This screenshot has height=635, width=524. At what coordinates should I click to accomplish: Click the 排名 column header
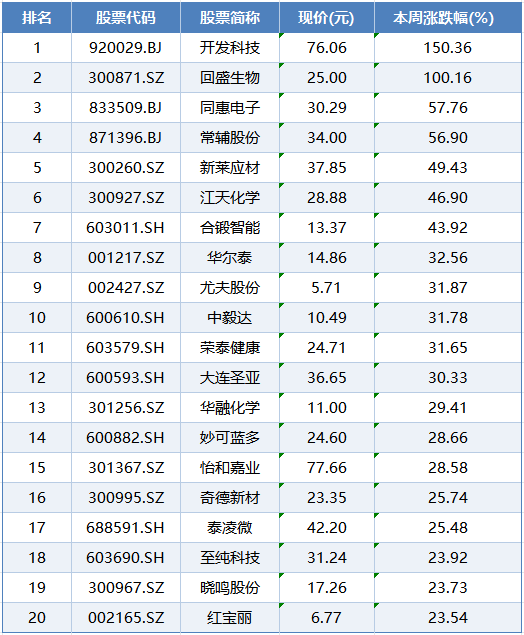37,17
